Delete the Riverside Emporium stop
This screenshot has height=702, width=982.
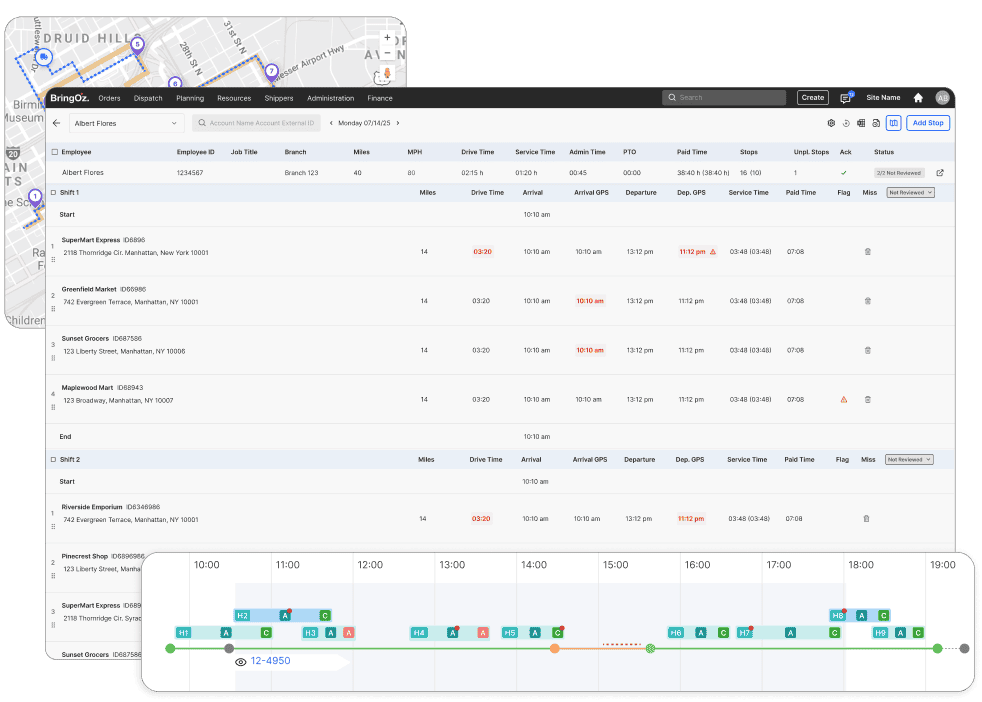866,519
